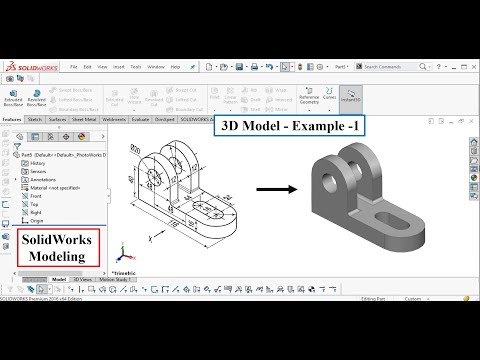Switch to the Sheet Metal tab
The width and height of the screenshot is (480, 360).
[84, 119]
